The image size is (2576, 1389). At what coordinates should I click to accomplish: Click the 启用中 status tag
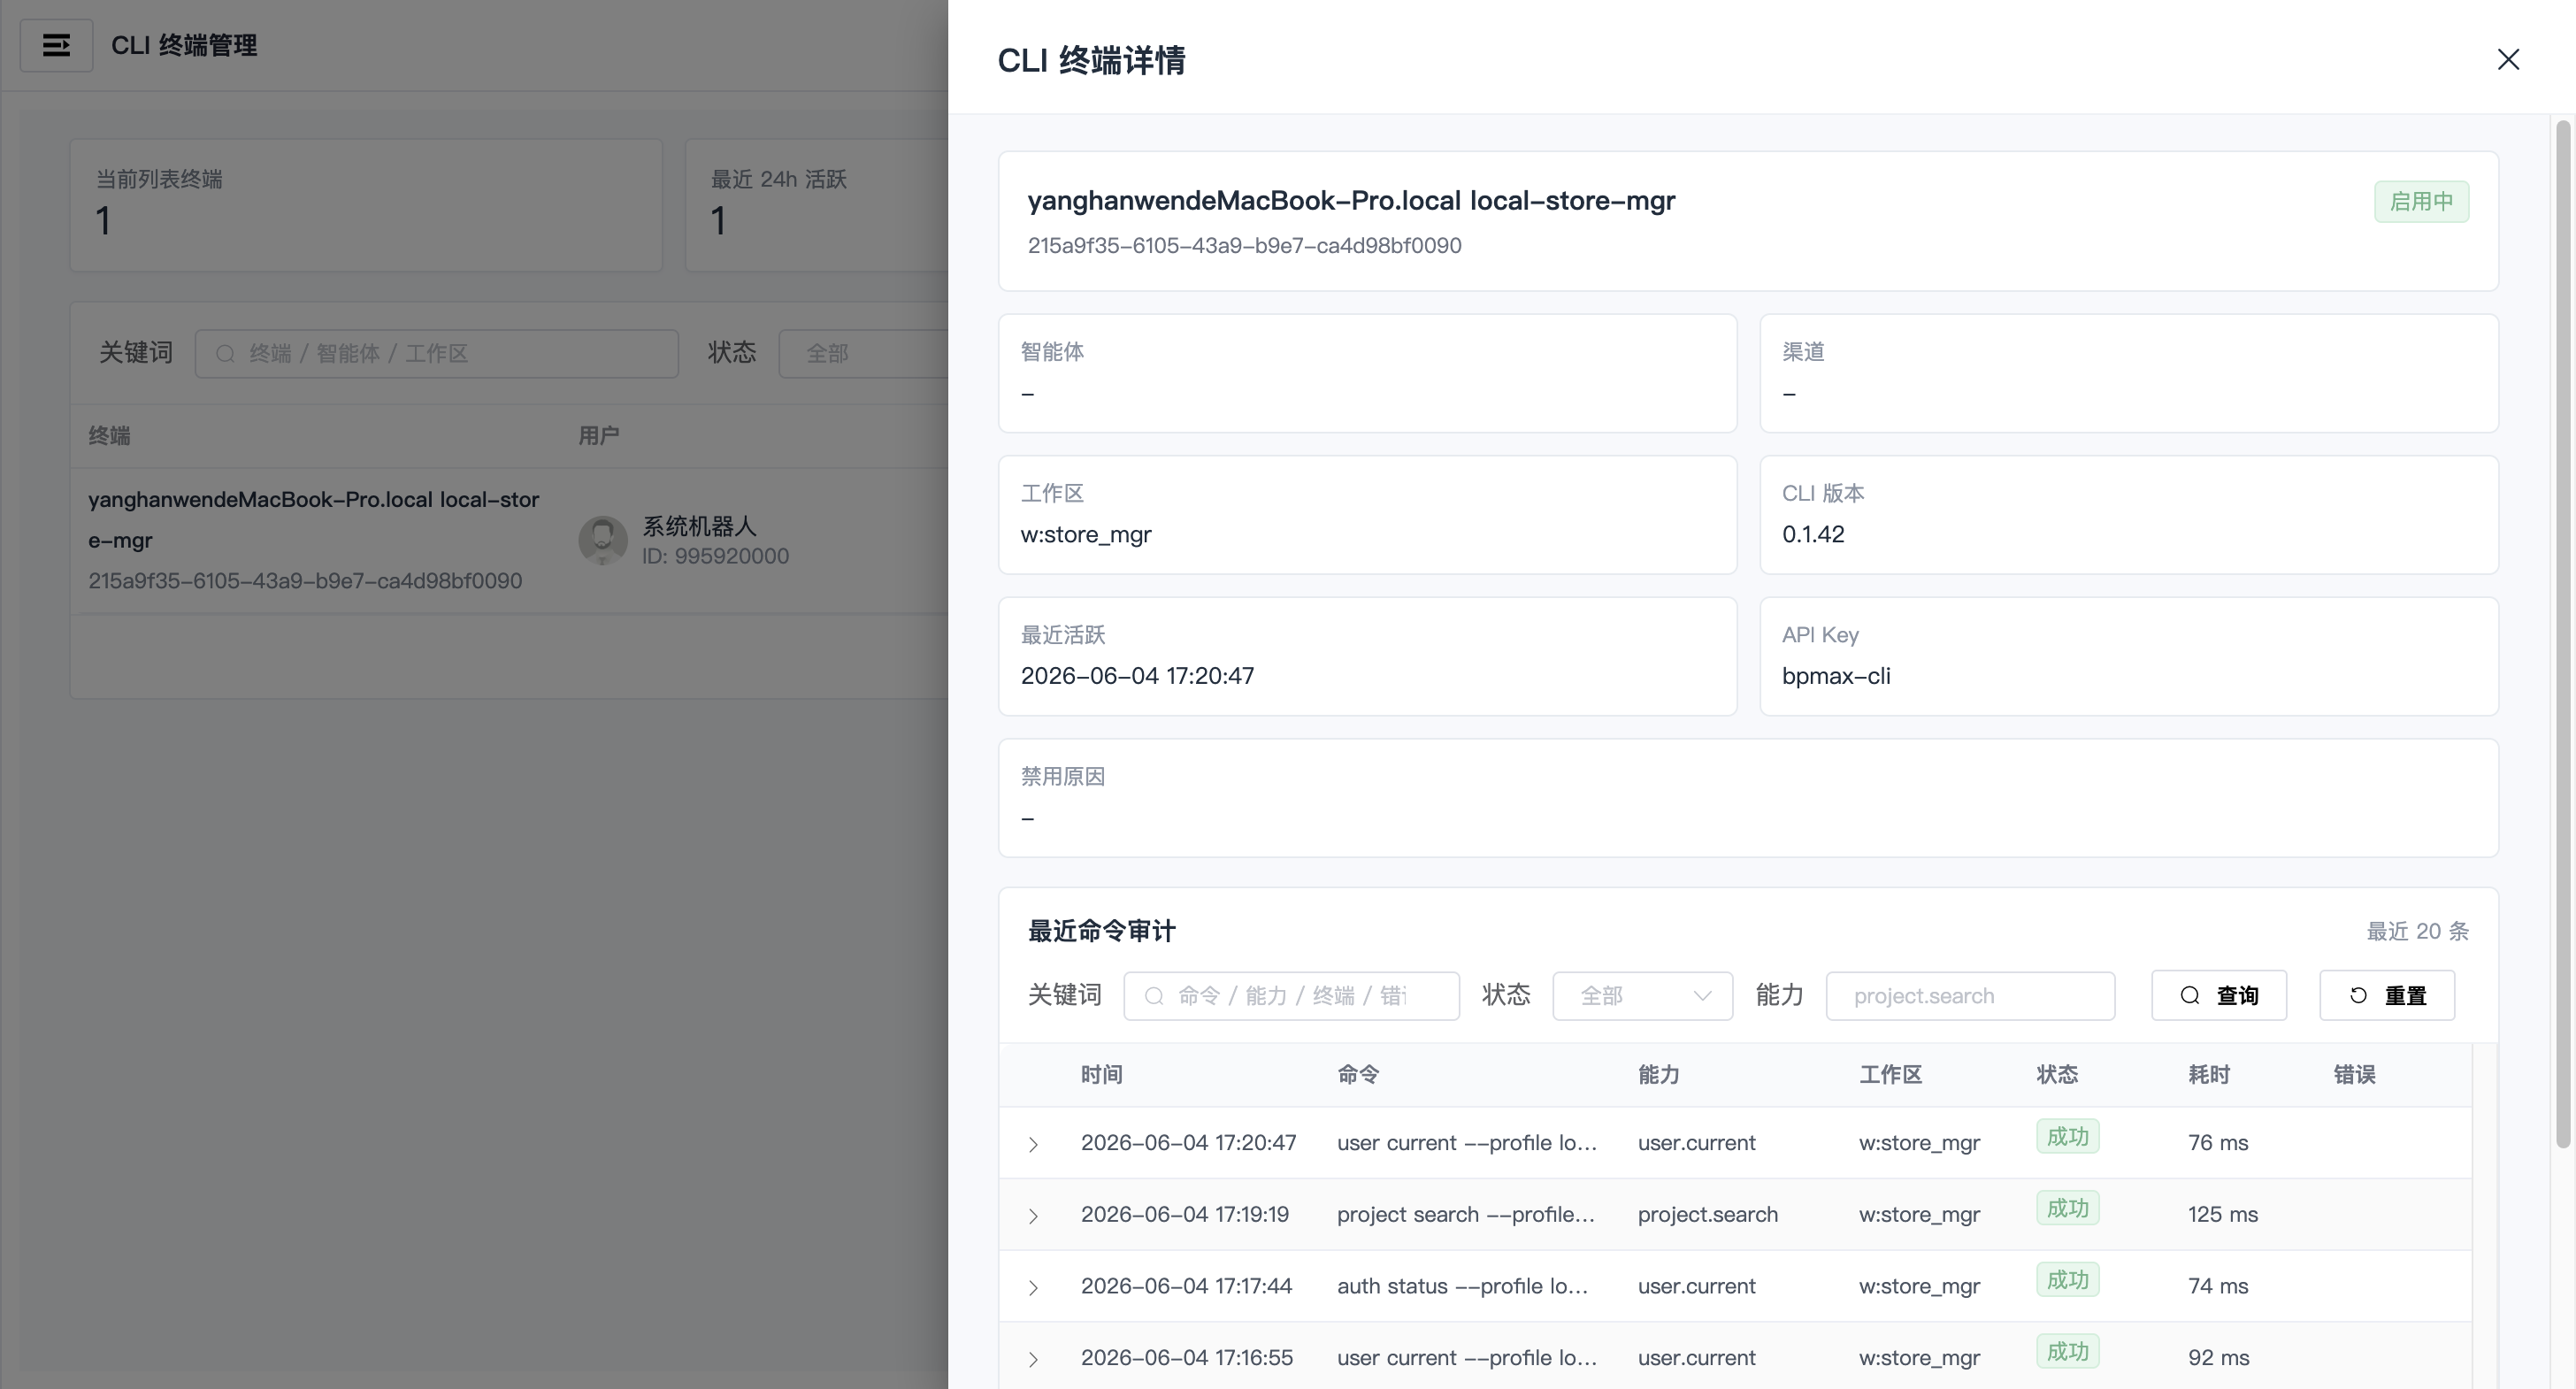tap(2421, 201)
